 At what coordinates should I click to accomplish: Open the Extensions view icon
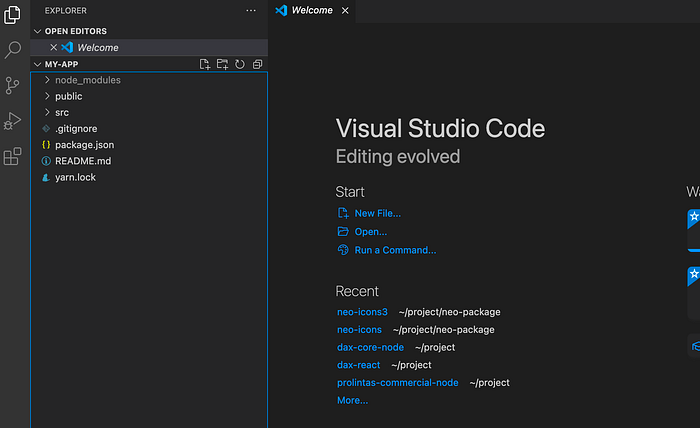pos(13,157)
